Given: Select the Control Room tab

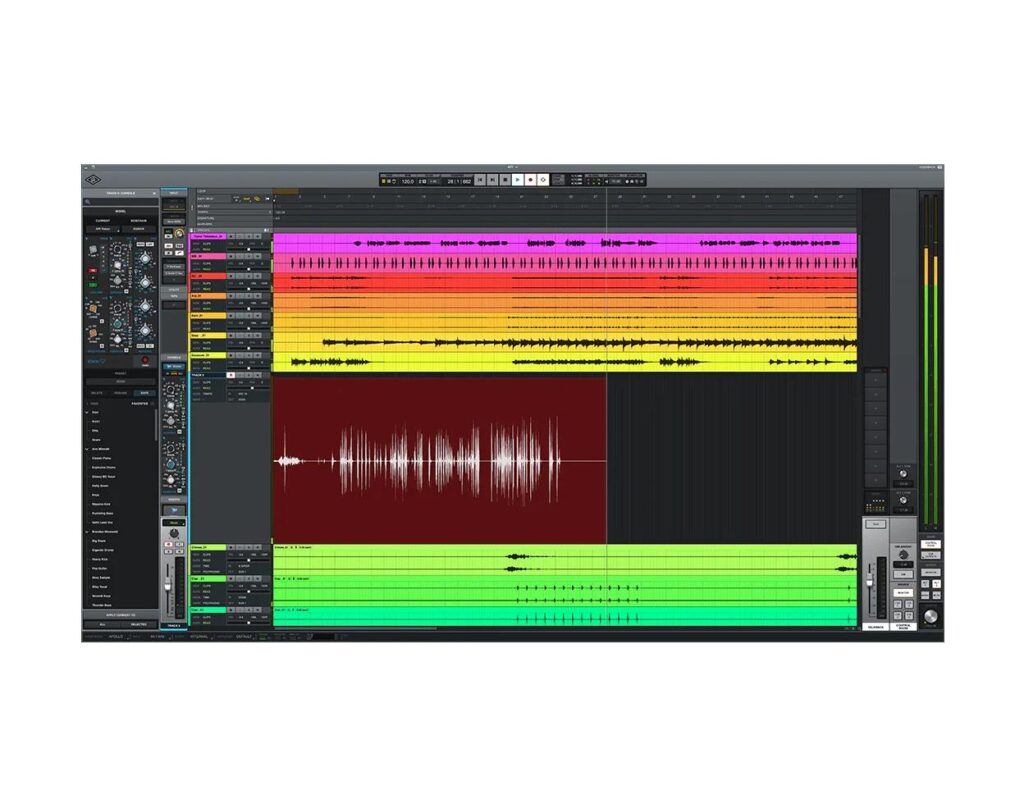Looking at the screenshot, I should click(904, 627).
